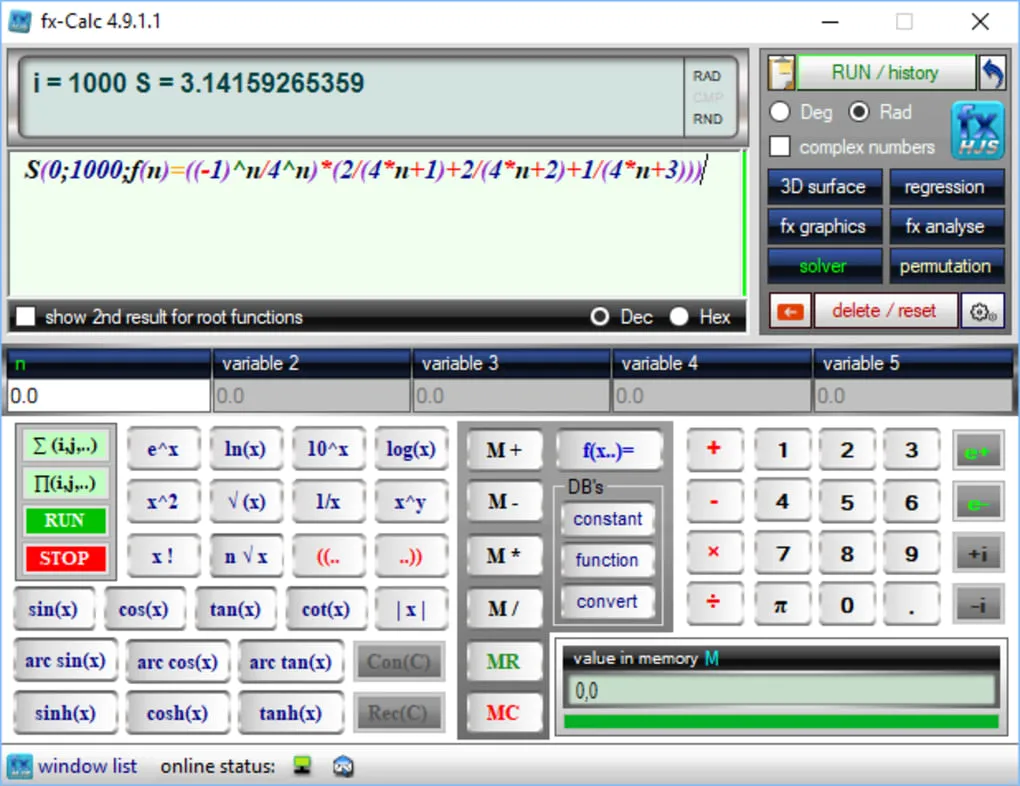This screenshot has height=786, width=1020.
Task: Click the delete / reset button
Action: 884,310
